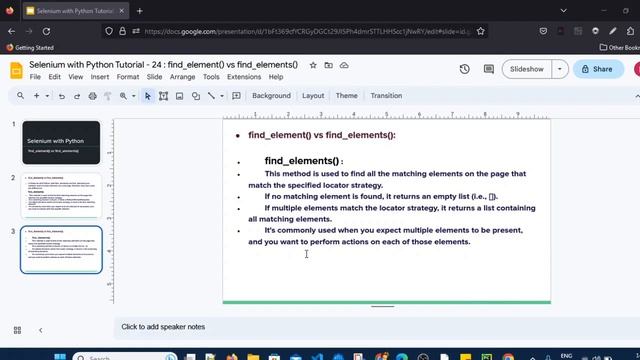Open a new browser tab
This screenshot has height=360, width=640.
coord(140,11)
